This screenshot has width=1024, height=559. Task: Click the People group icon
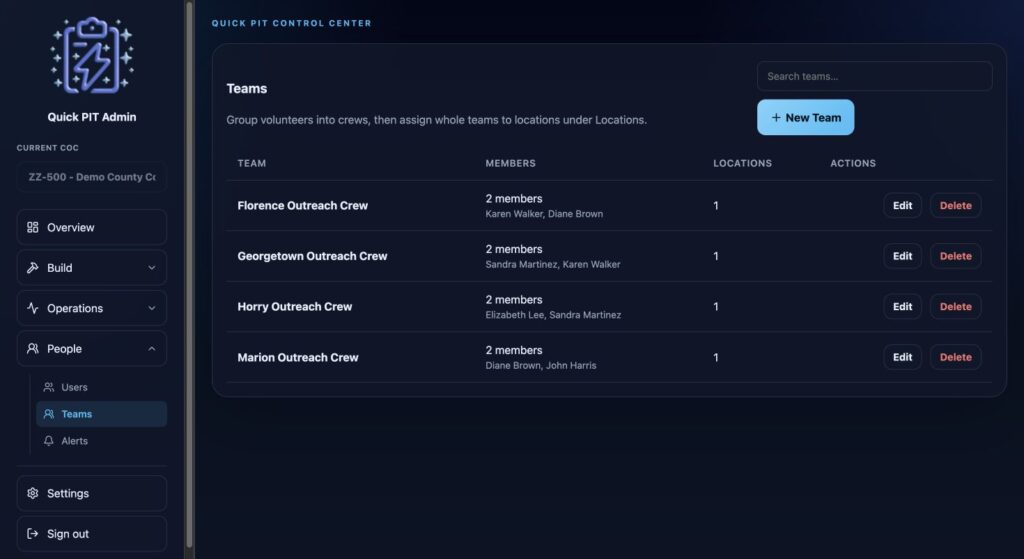(x=33, y=349)
